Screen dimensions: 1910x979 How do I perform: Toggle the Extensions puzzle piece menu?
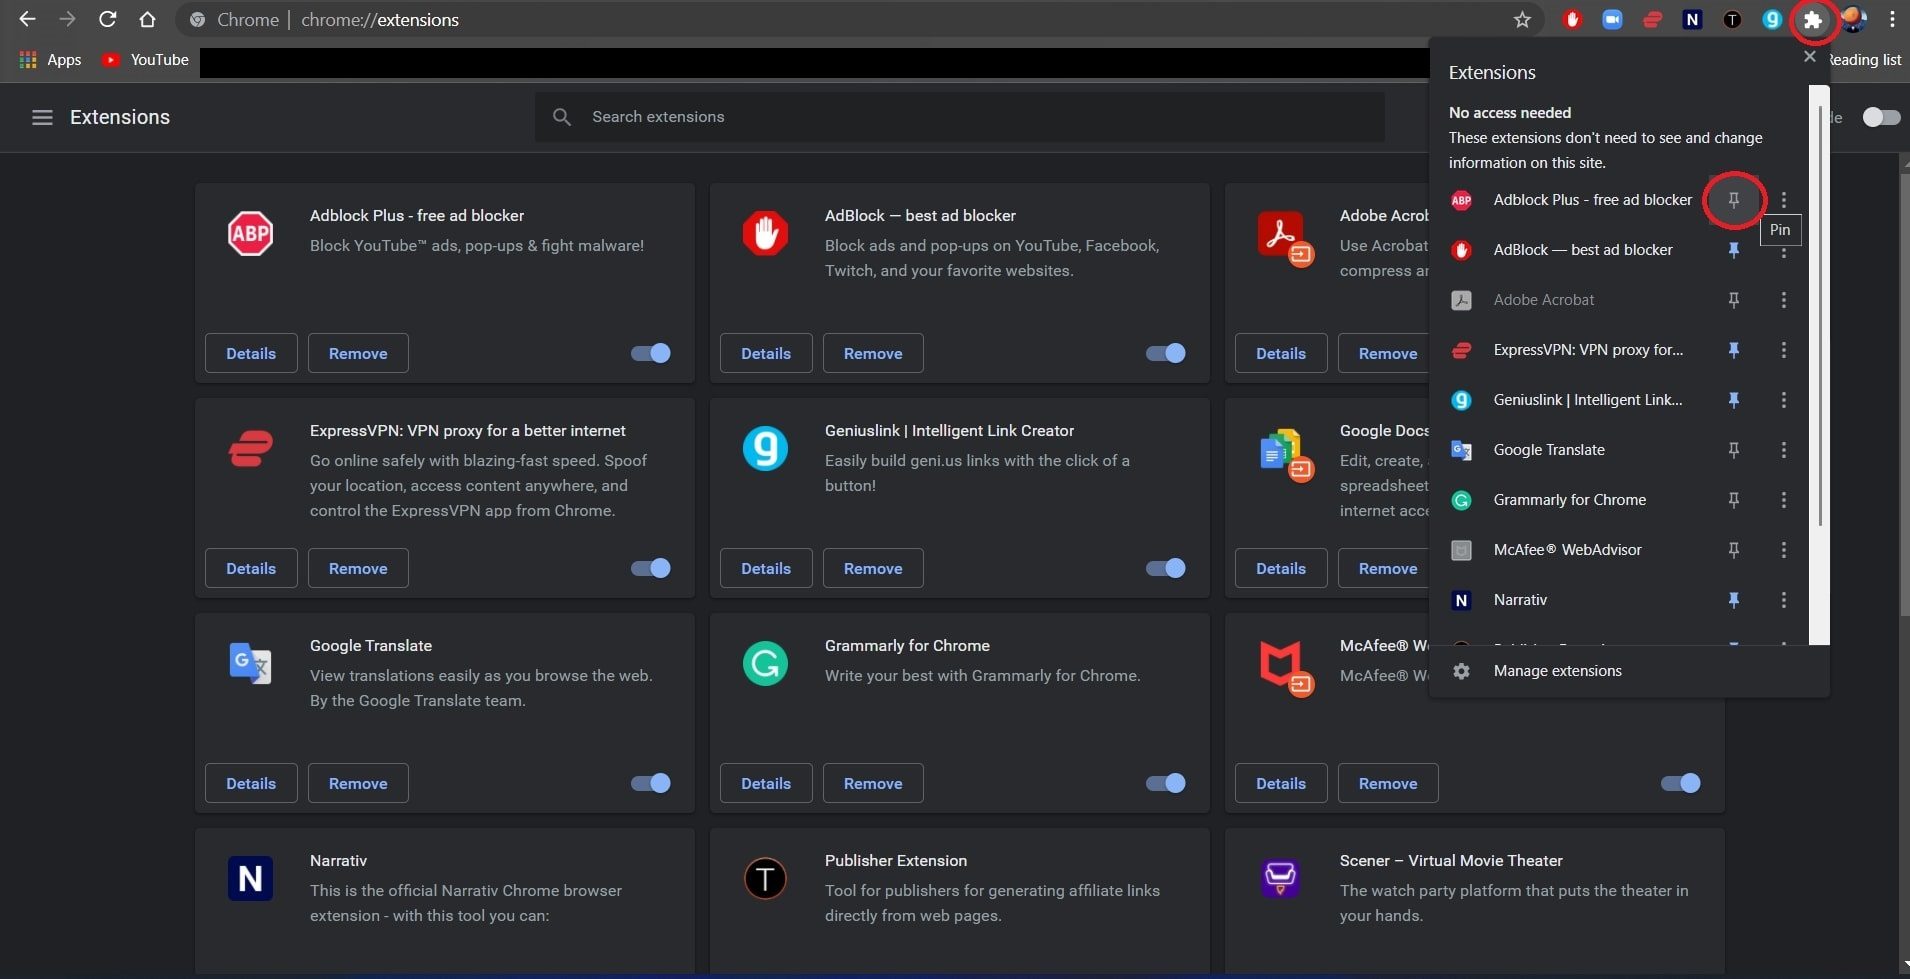pyautogui.click(x=1813, y=20)
